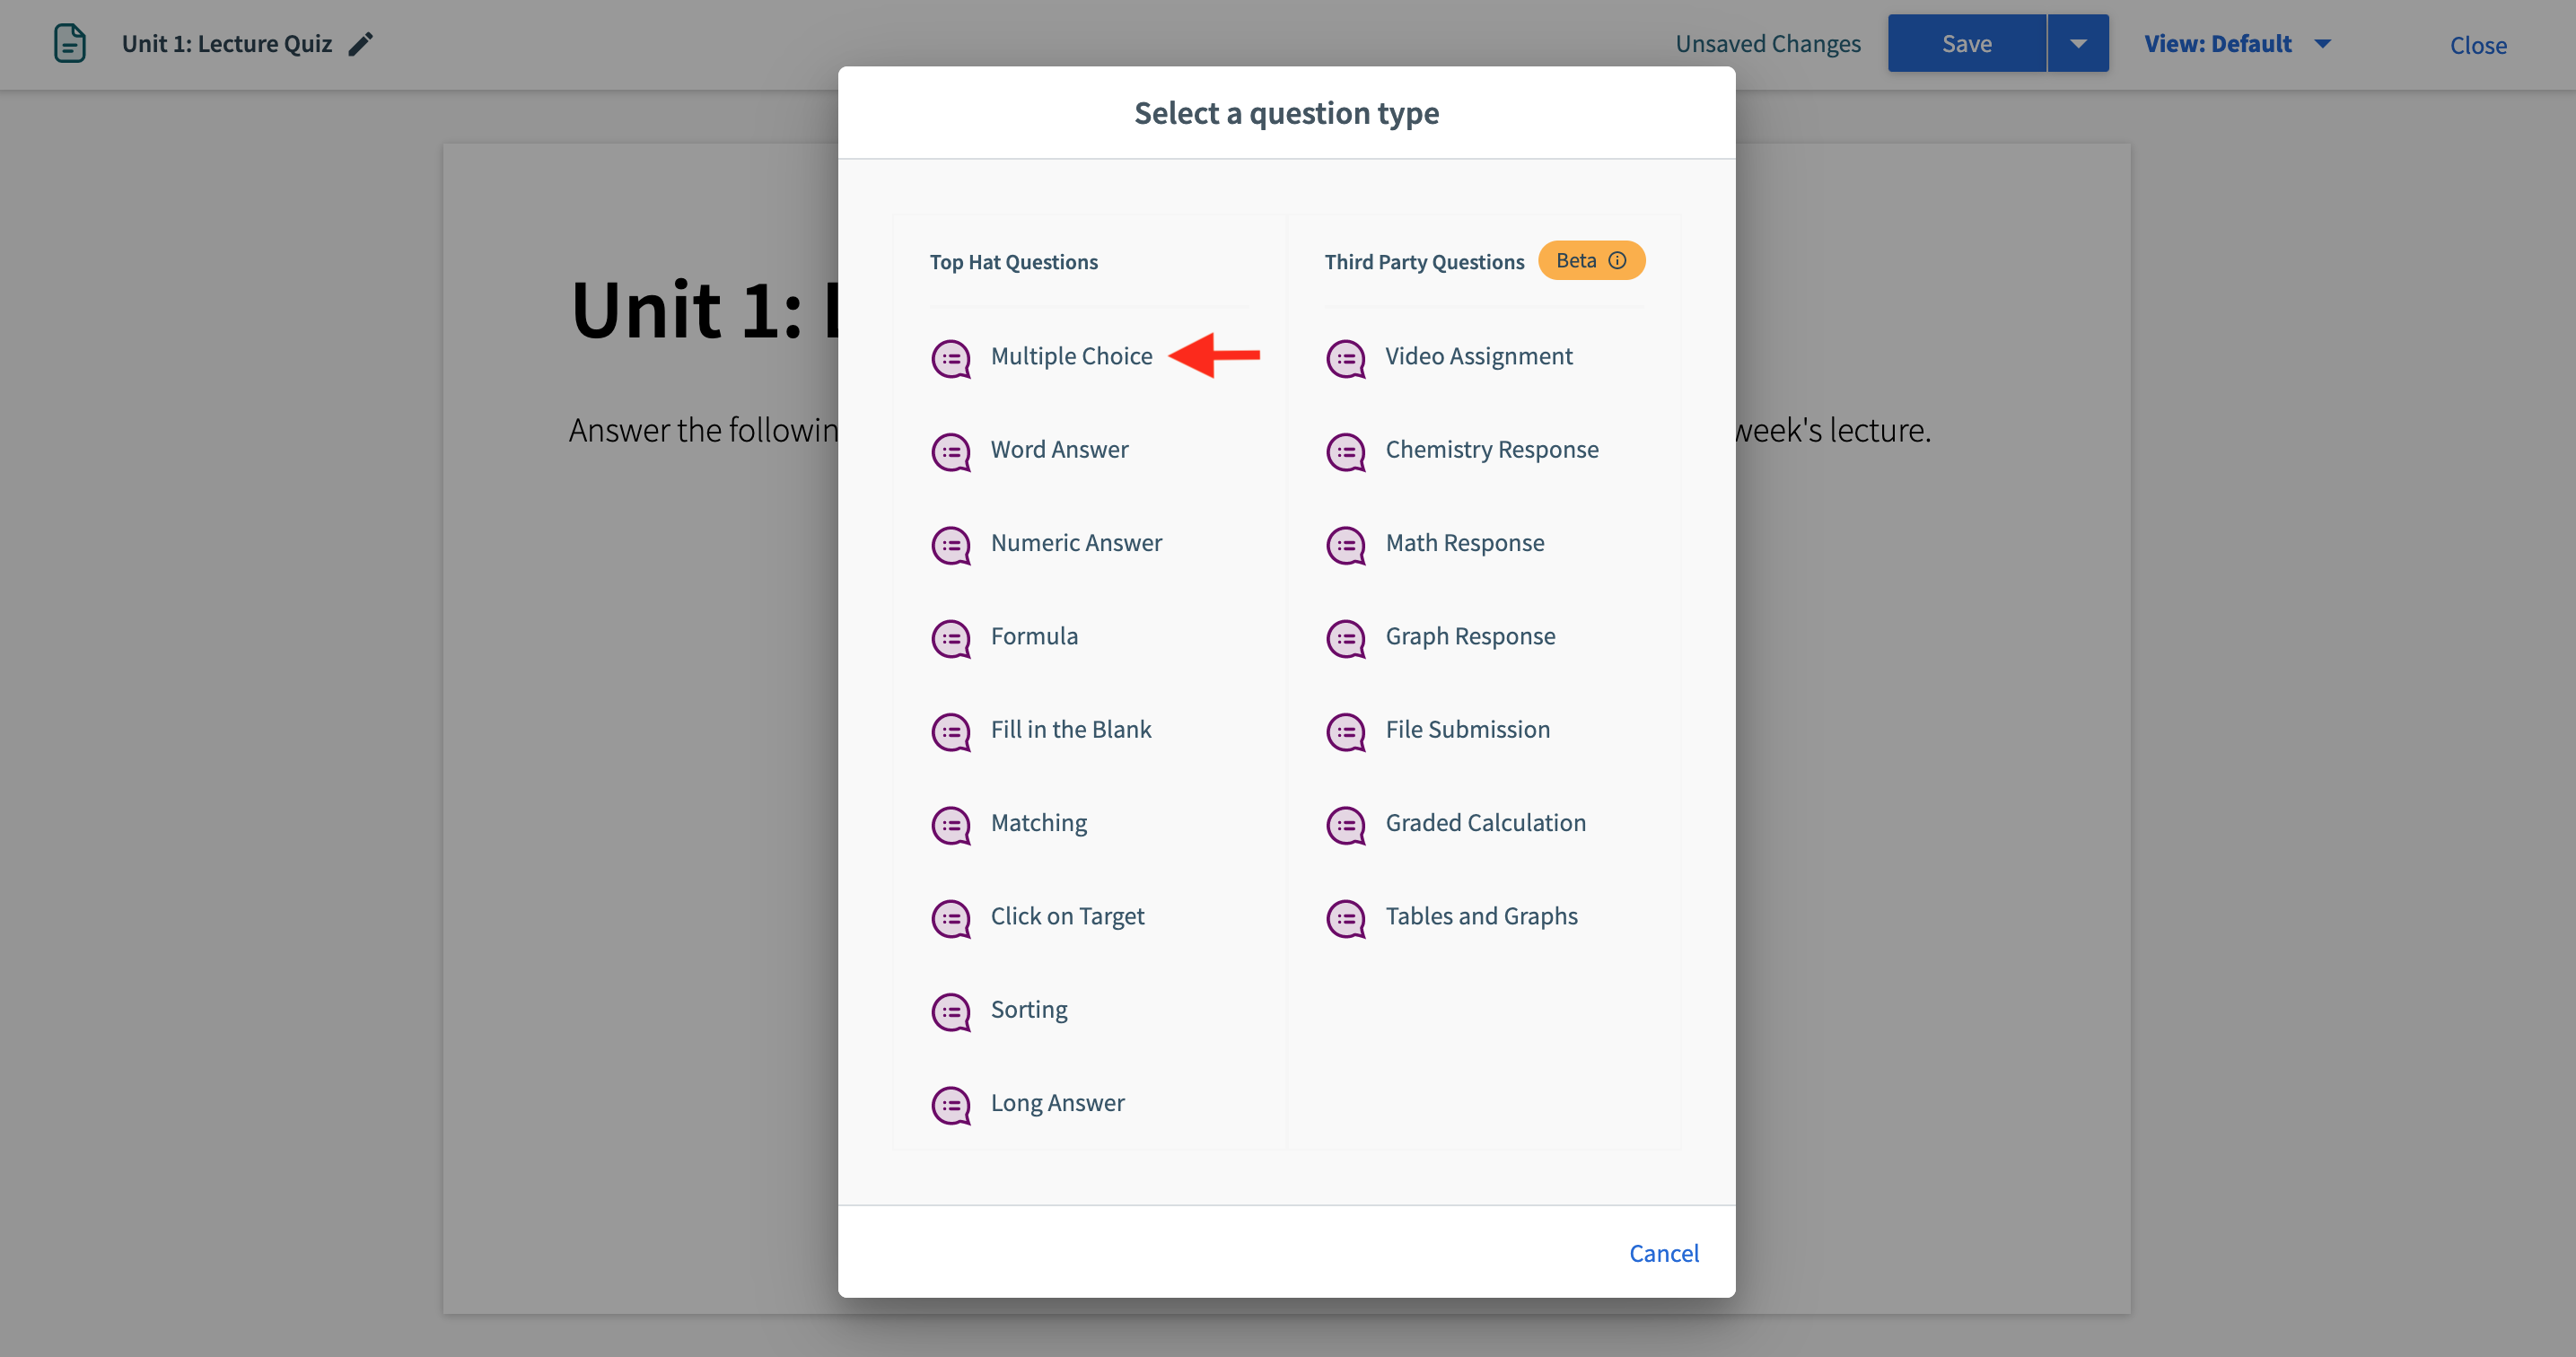Save the Unit 1 Lecture Quiz
This screenshot has width=2576, height=1357.
coord(1966,43)
